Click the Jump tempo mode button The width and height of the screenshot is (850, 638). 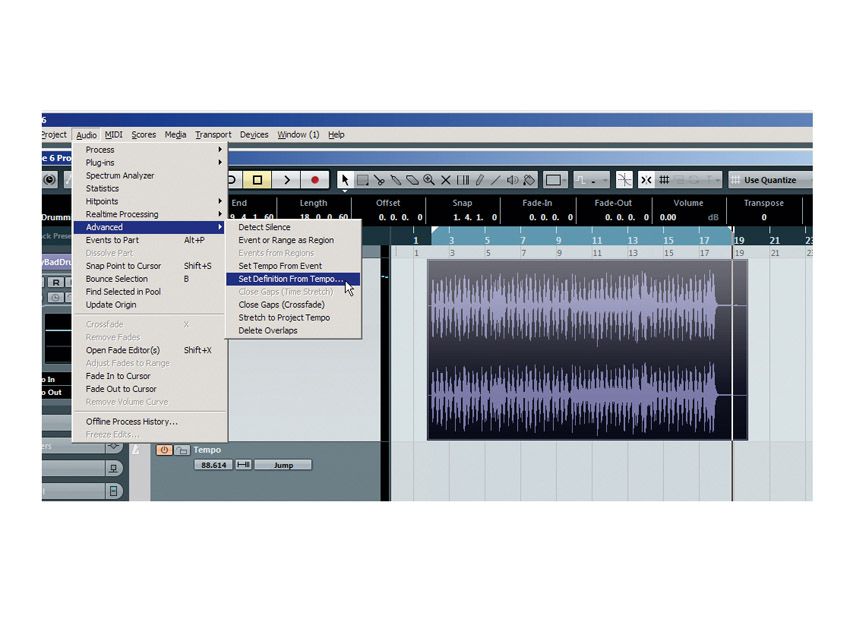click(284, 465)
